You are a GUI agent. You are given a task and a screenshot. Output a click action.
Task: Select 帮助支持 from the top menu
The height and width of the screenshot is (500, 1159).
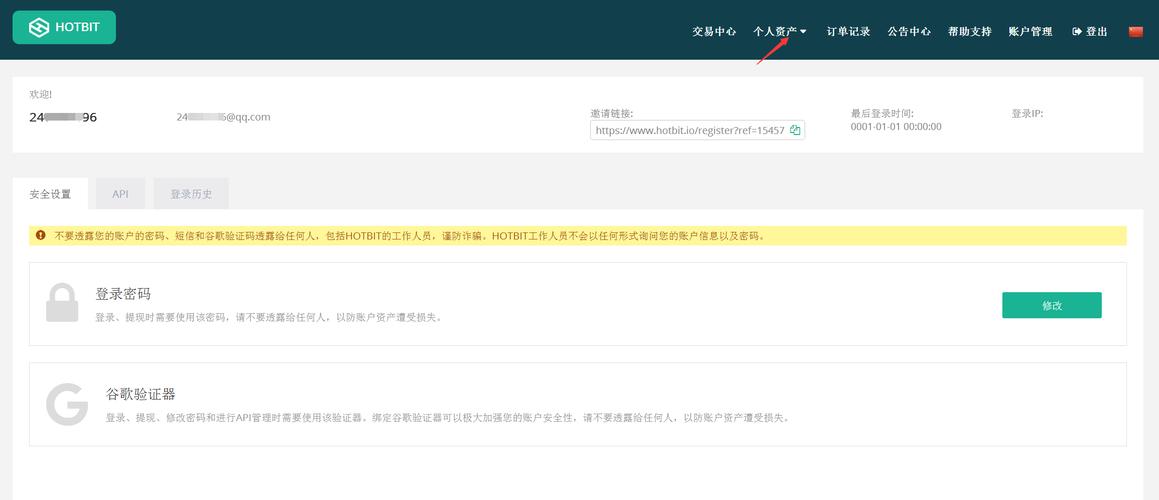(970, 31)
